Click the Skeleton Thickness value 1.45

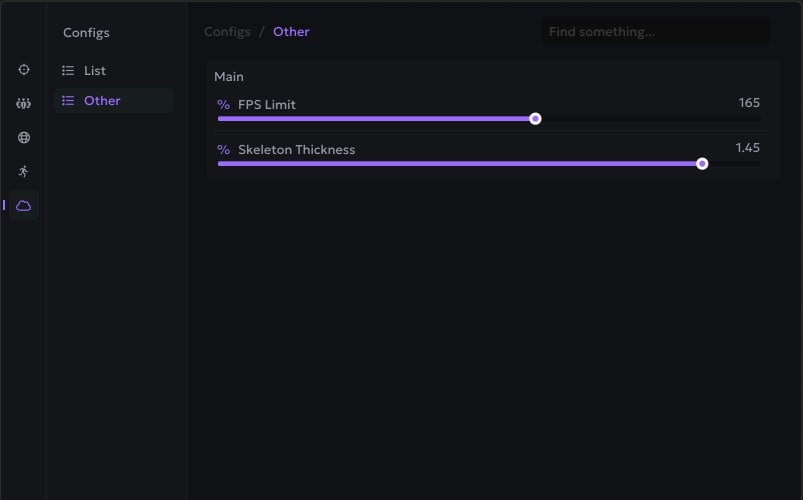pos(747,148)
